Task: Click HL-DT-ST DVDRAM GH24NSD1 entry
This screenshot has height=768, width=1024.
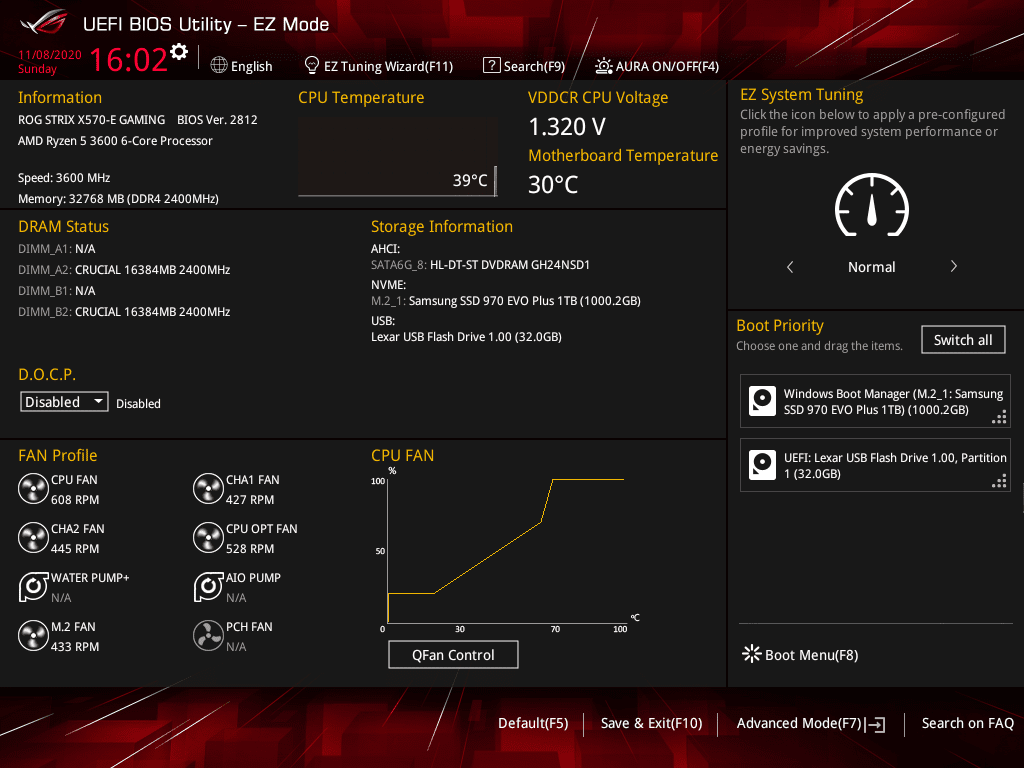Action: click(480, 264)
